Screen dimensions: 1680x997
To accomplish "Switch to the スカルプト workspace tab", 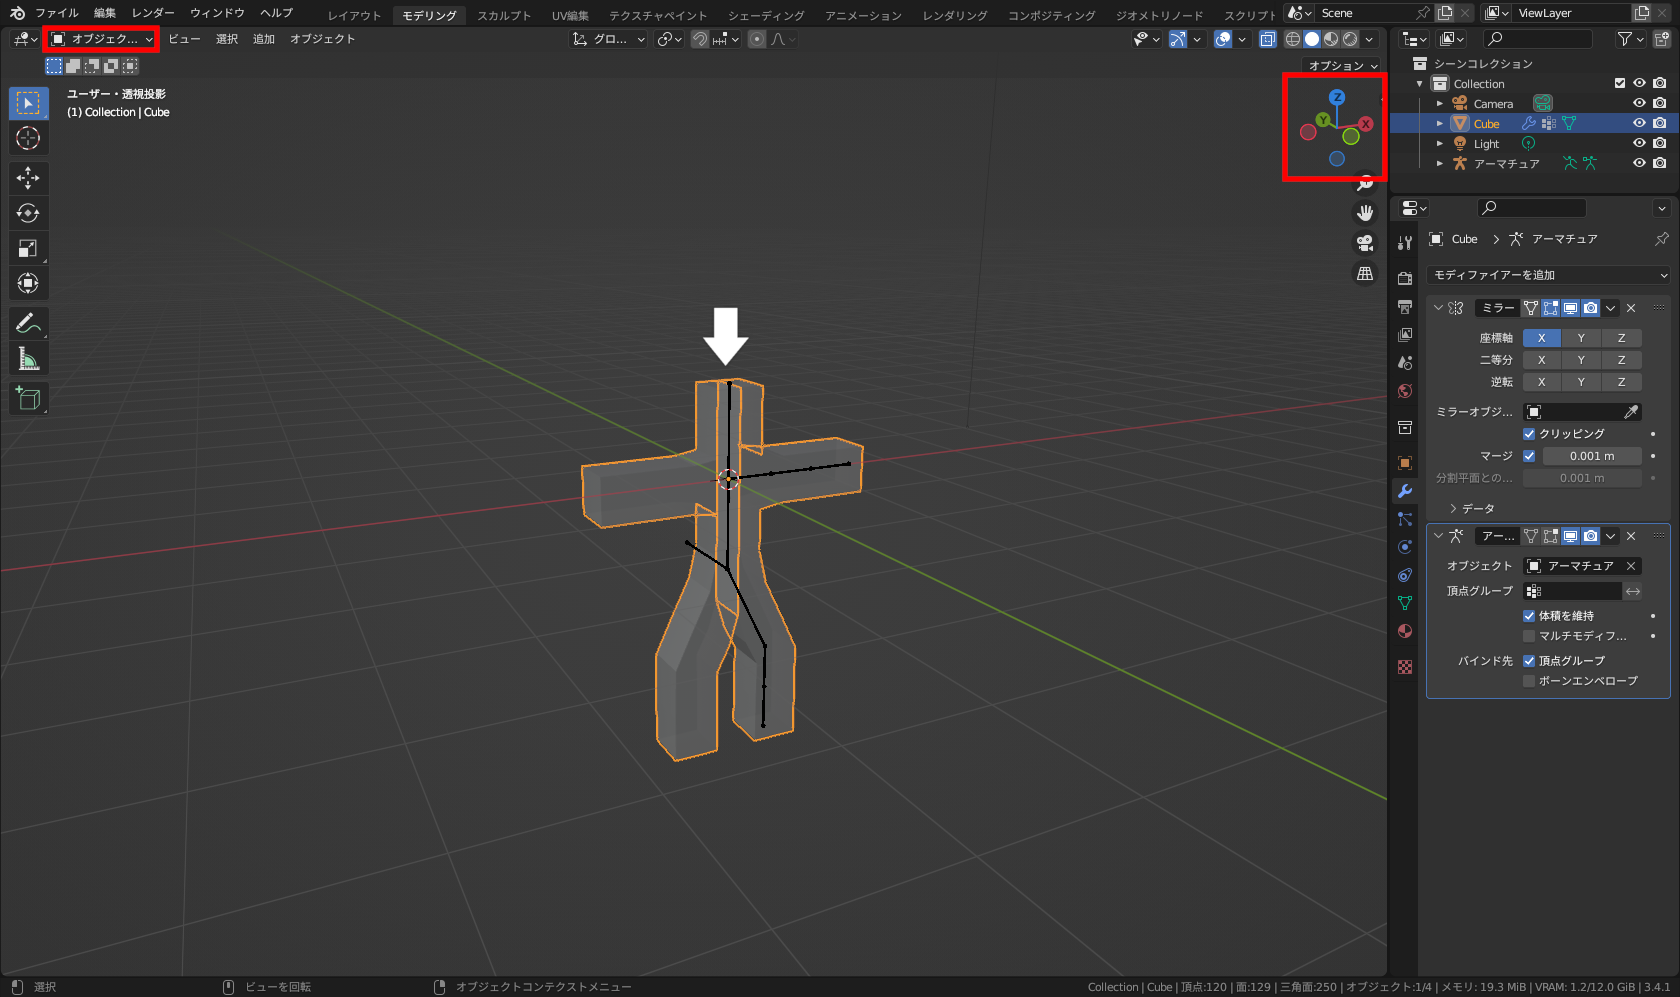I will 504,15.
